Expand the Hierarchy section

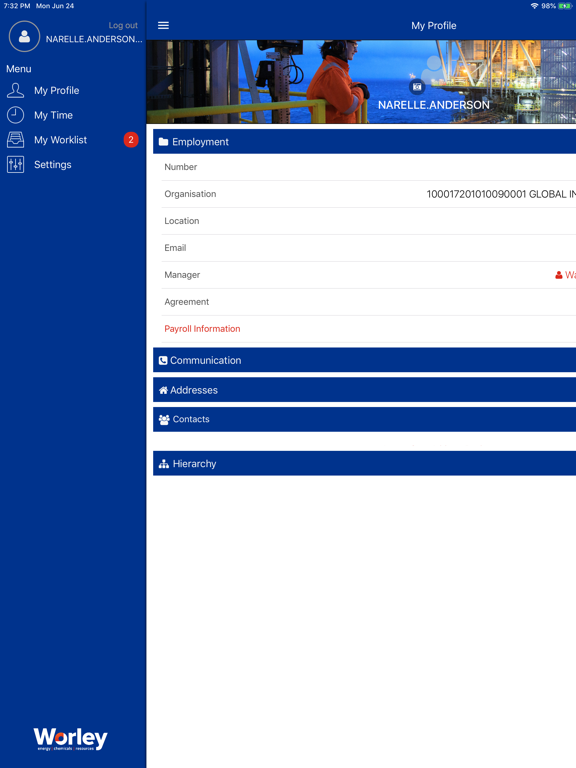364,463
